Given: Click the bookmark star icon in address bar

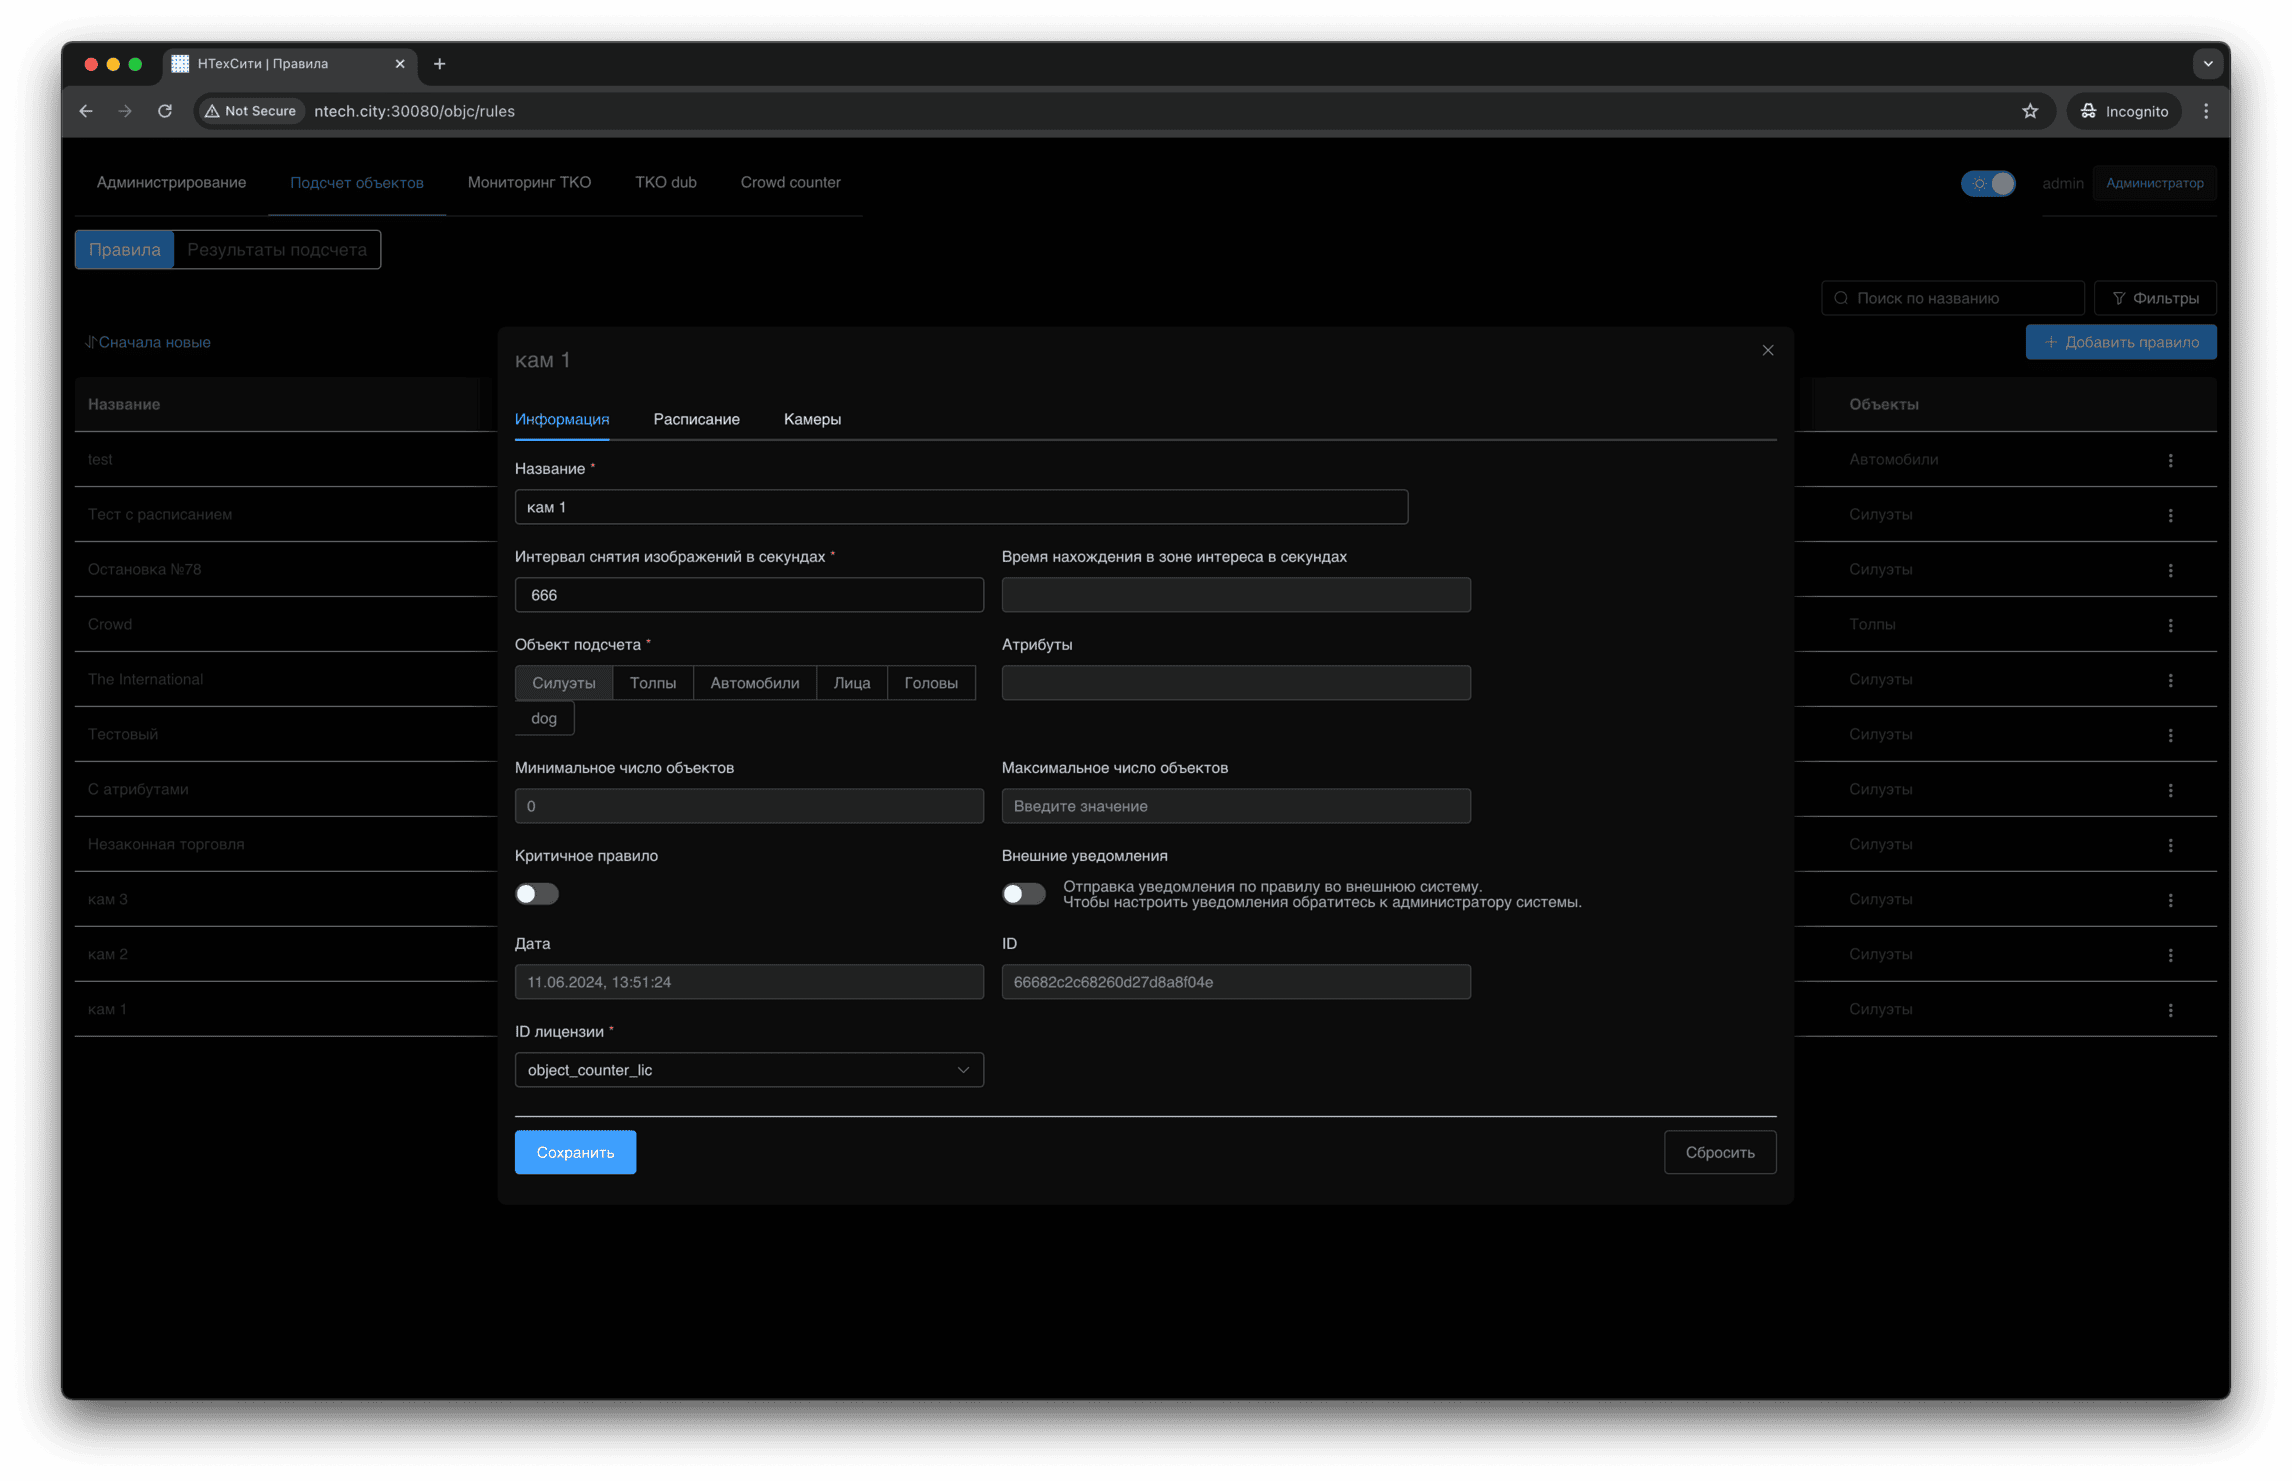Looking at the screenshot, I should pyautogui.click(x=2029, y=111).
